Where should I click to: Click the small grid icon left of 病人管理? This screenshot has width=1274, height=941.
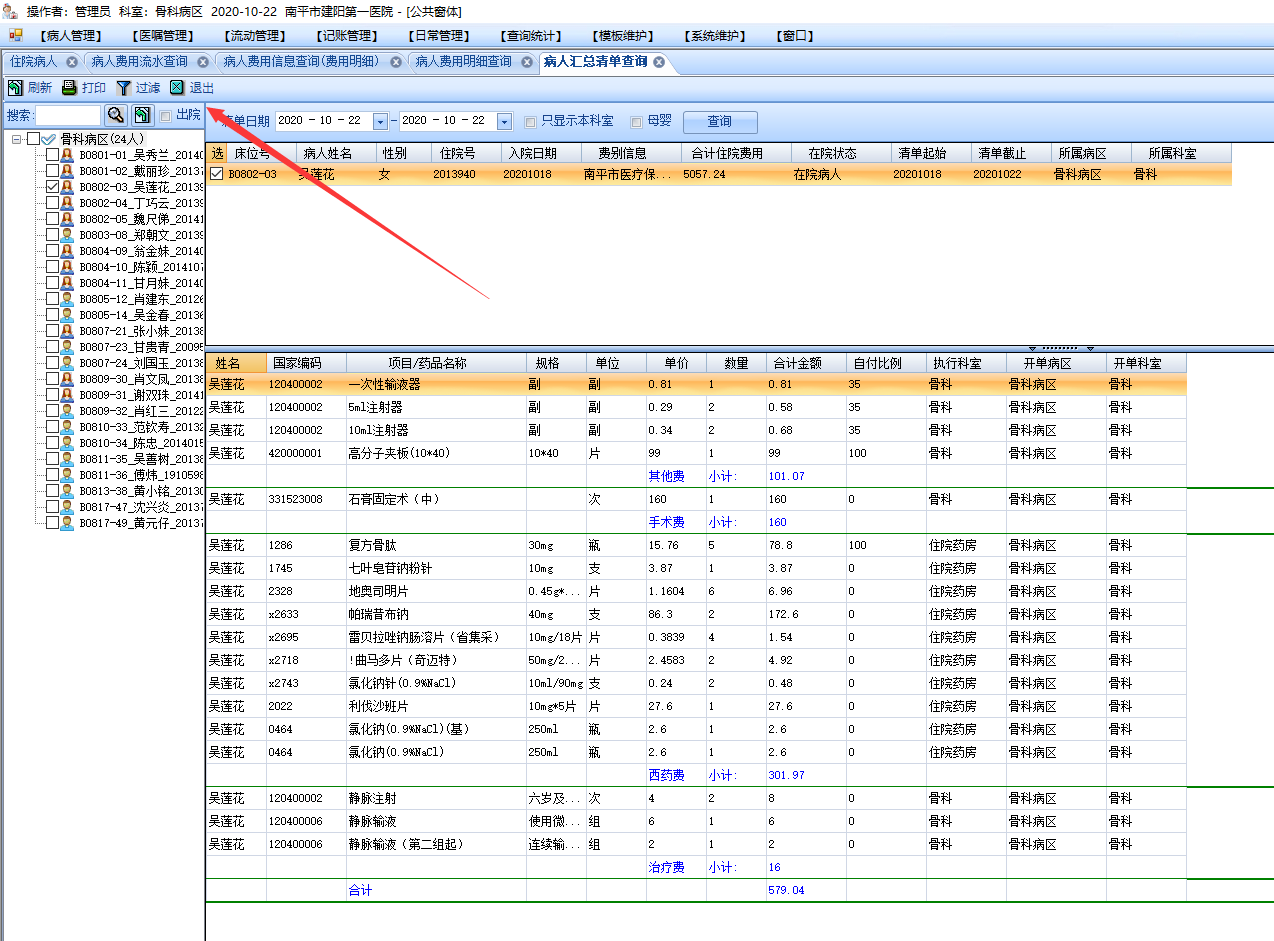click(x=16, y=35)
